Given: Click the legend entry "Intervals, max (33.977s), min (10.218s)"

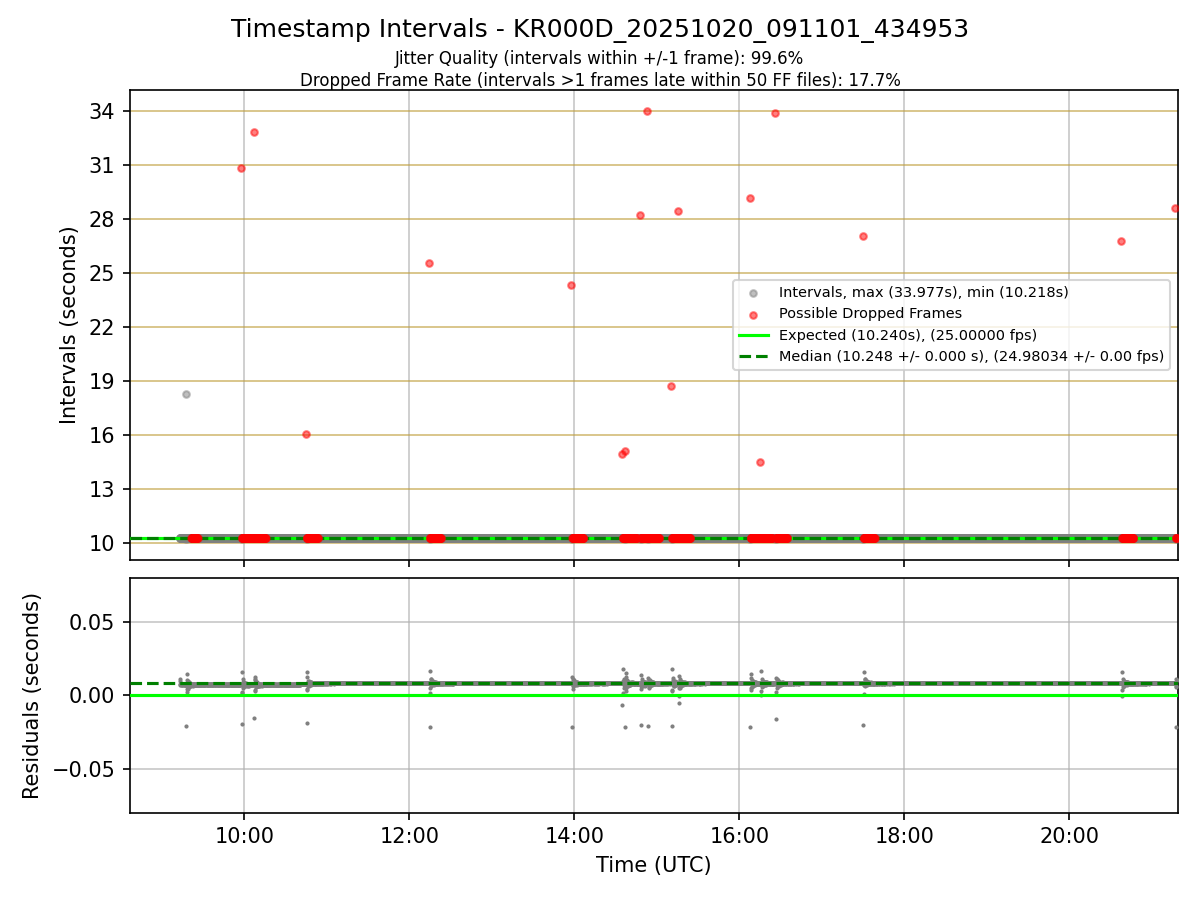Looking at the screenshot, I should coord(924,292).
